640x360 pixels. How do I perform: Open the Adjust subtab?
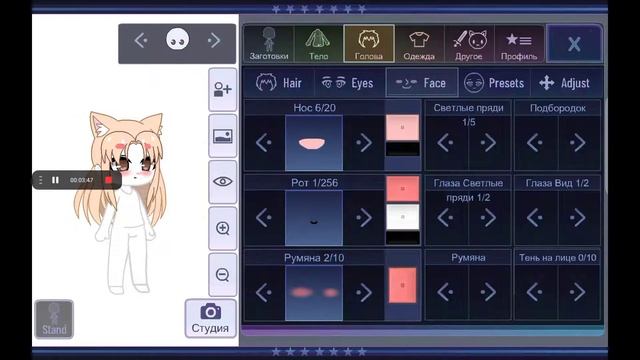point(565,83)
